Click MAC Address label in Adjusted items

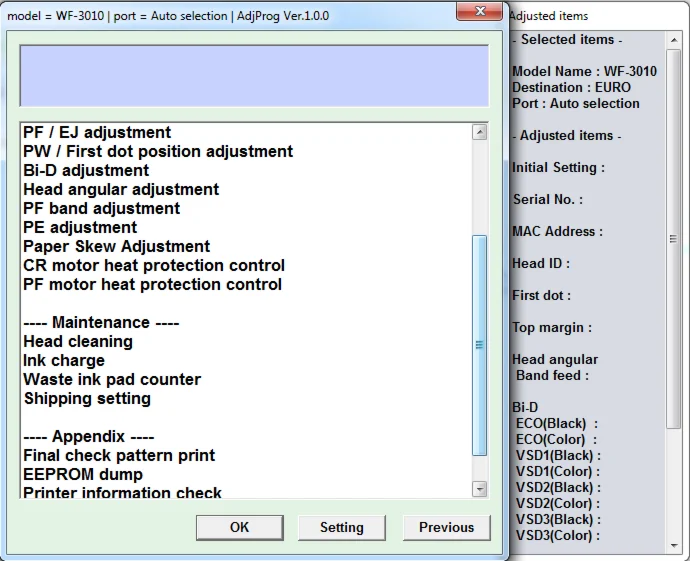coord(558,231)
